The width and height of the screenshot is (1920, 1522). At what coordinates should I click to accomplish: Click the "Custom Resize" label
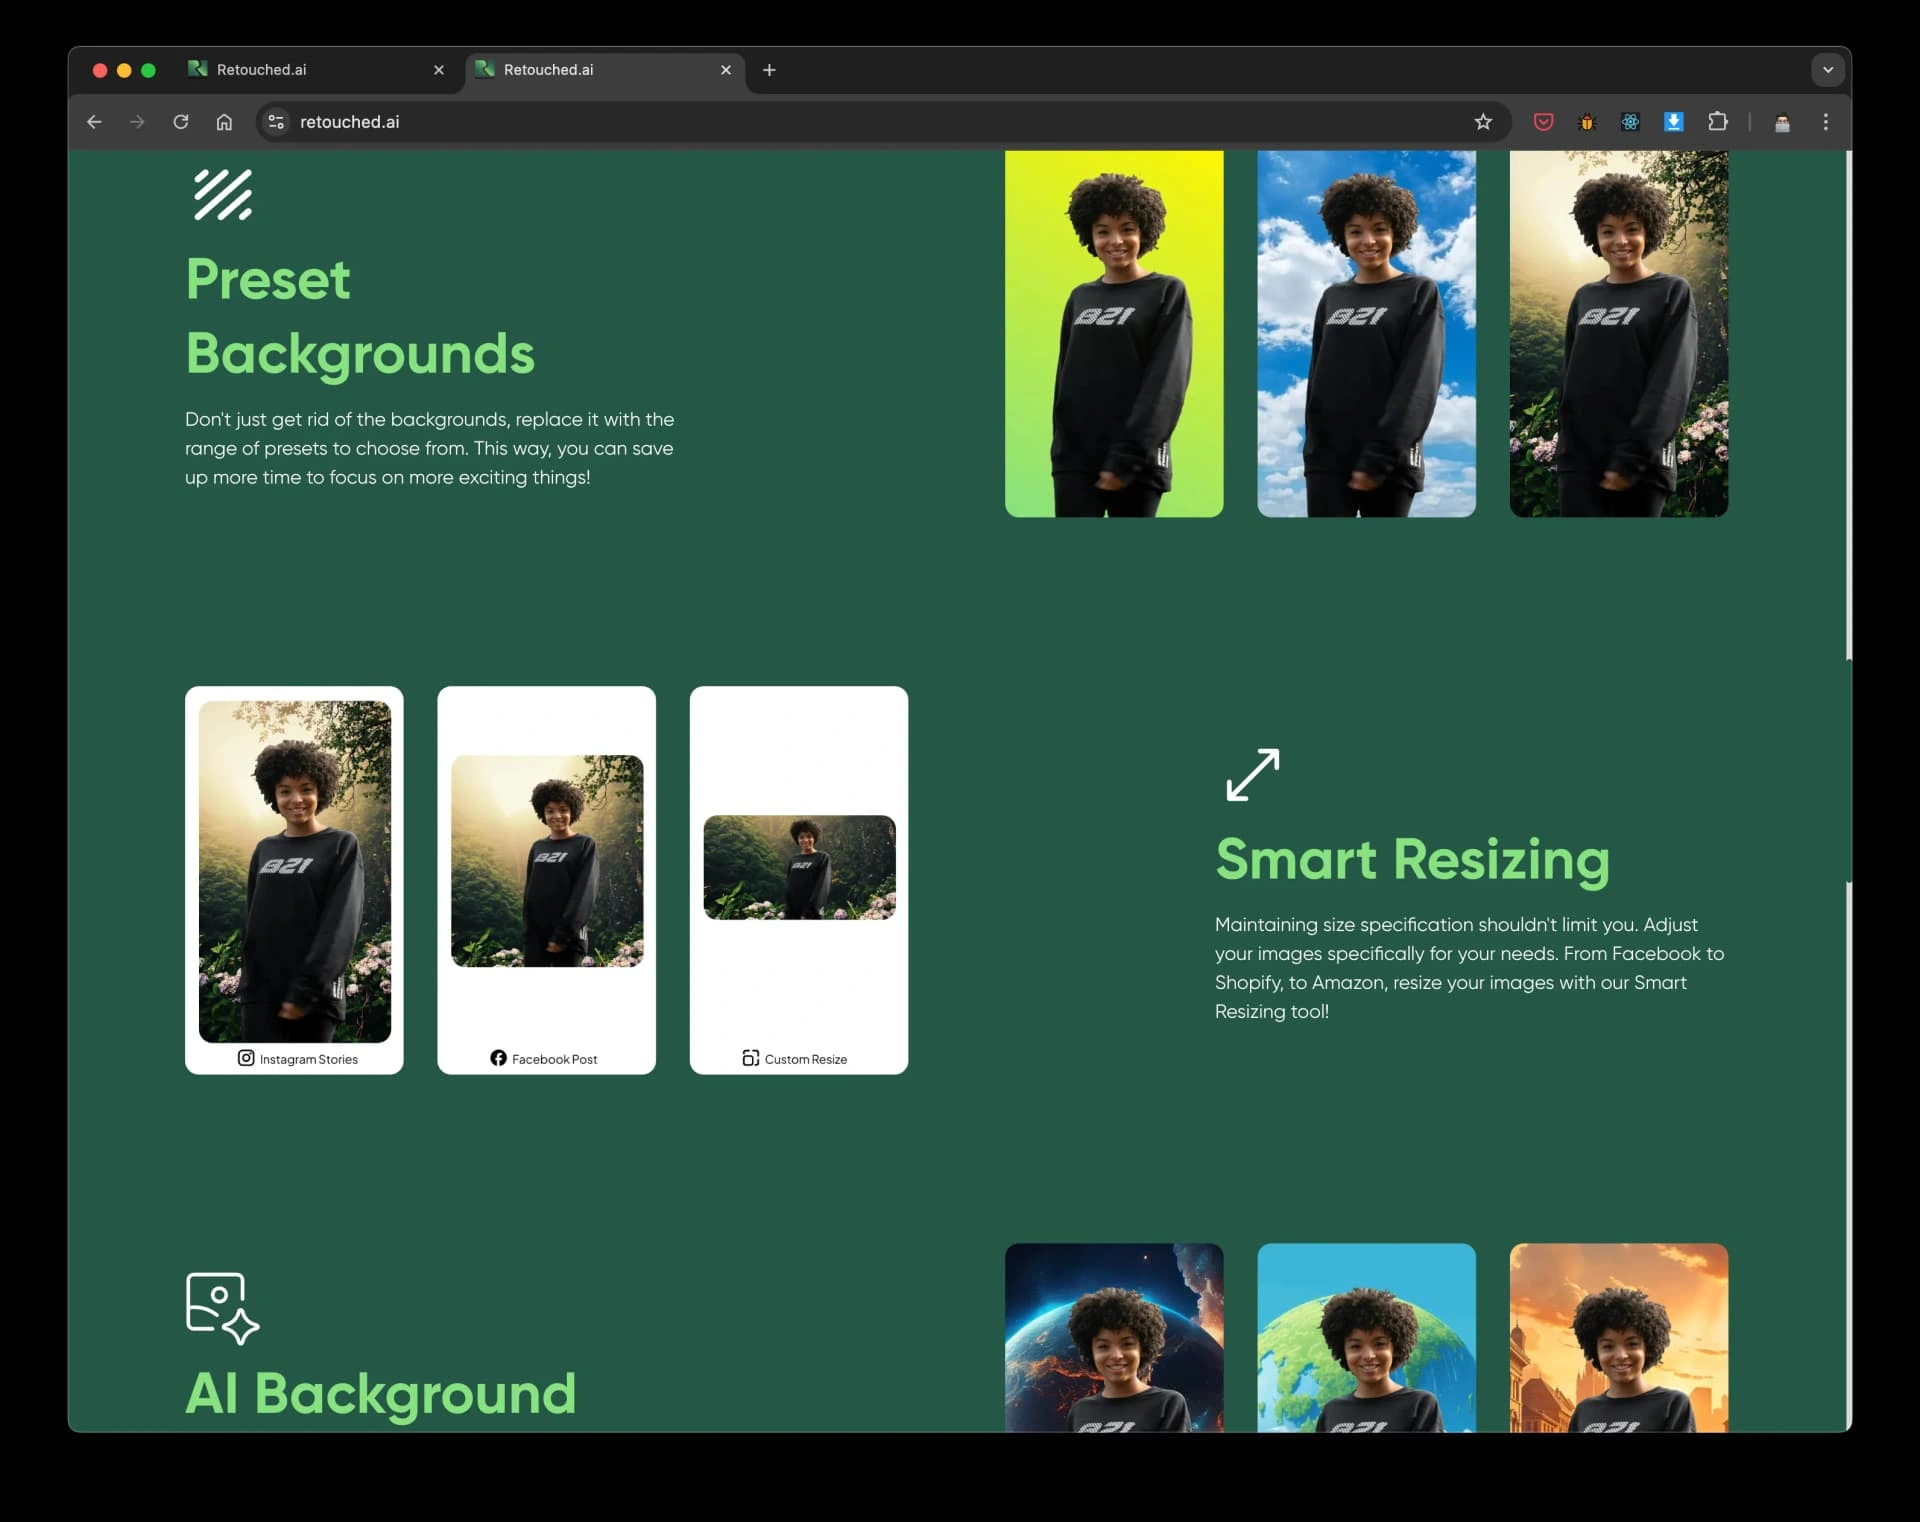806,1059
